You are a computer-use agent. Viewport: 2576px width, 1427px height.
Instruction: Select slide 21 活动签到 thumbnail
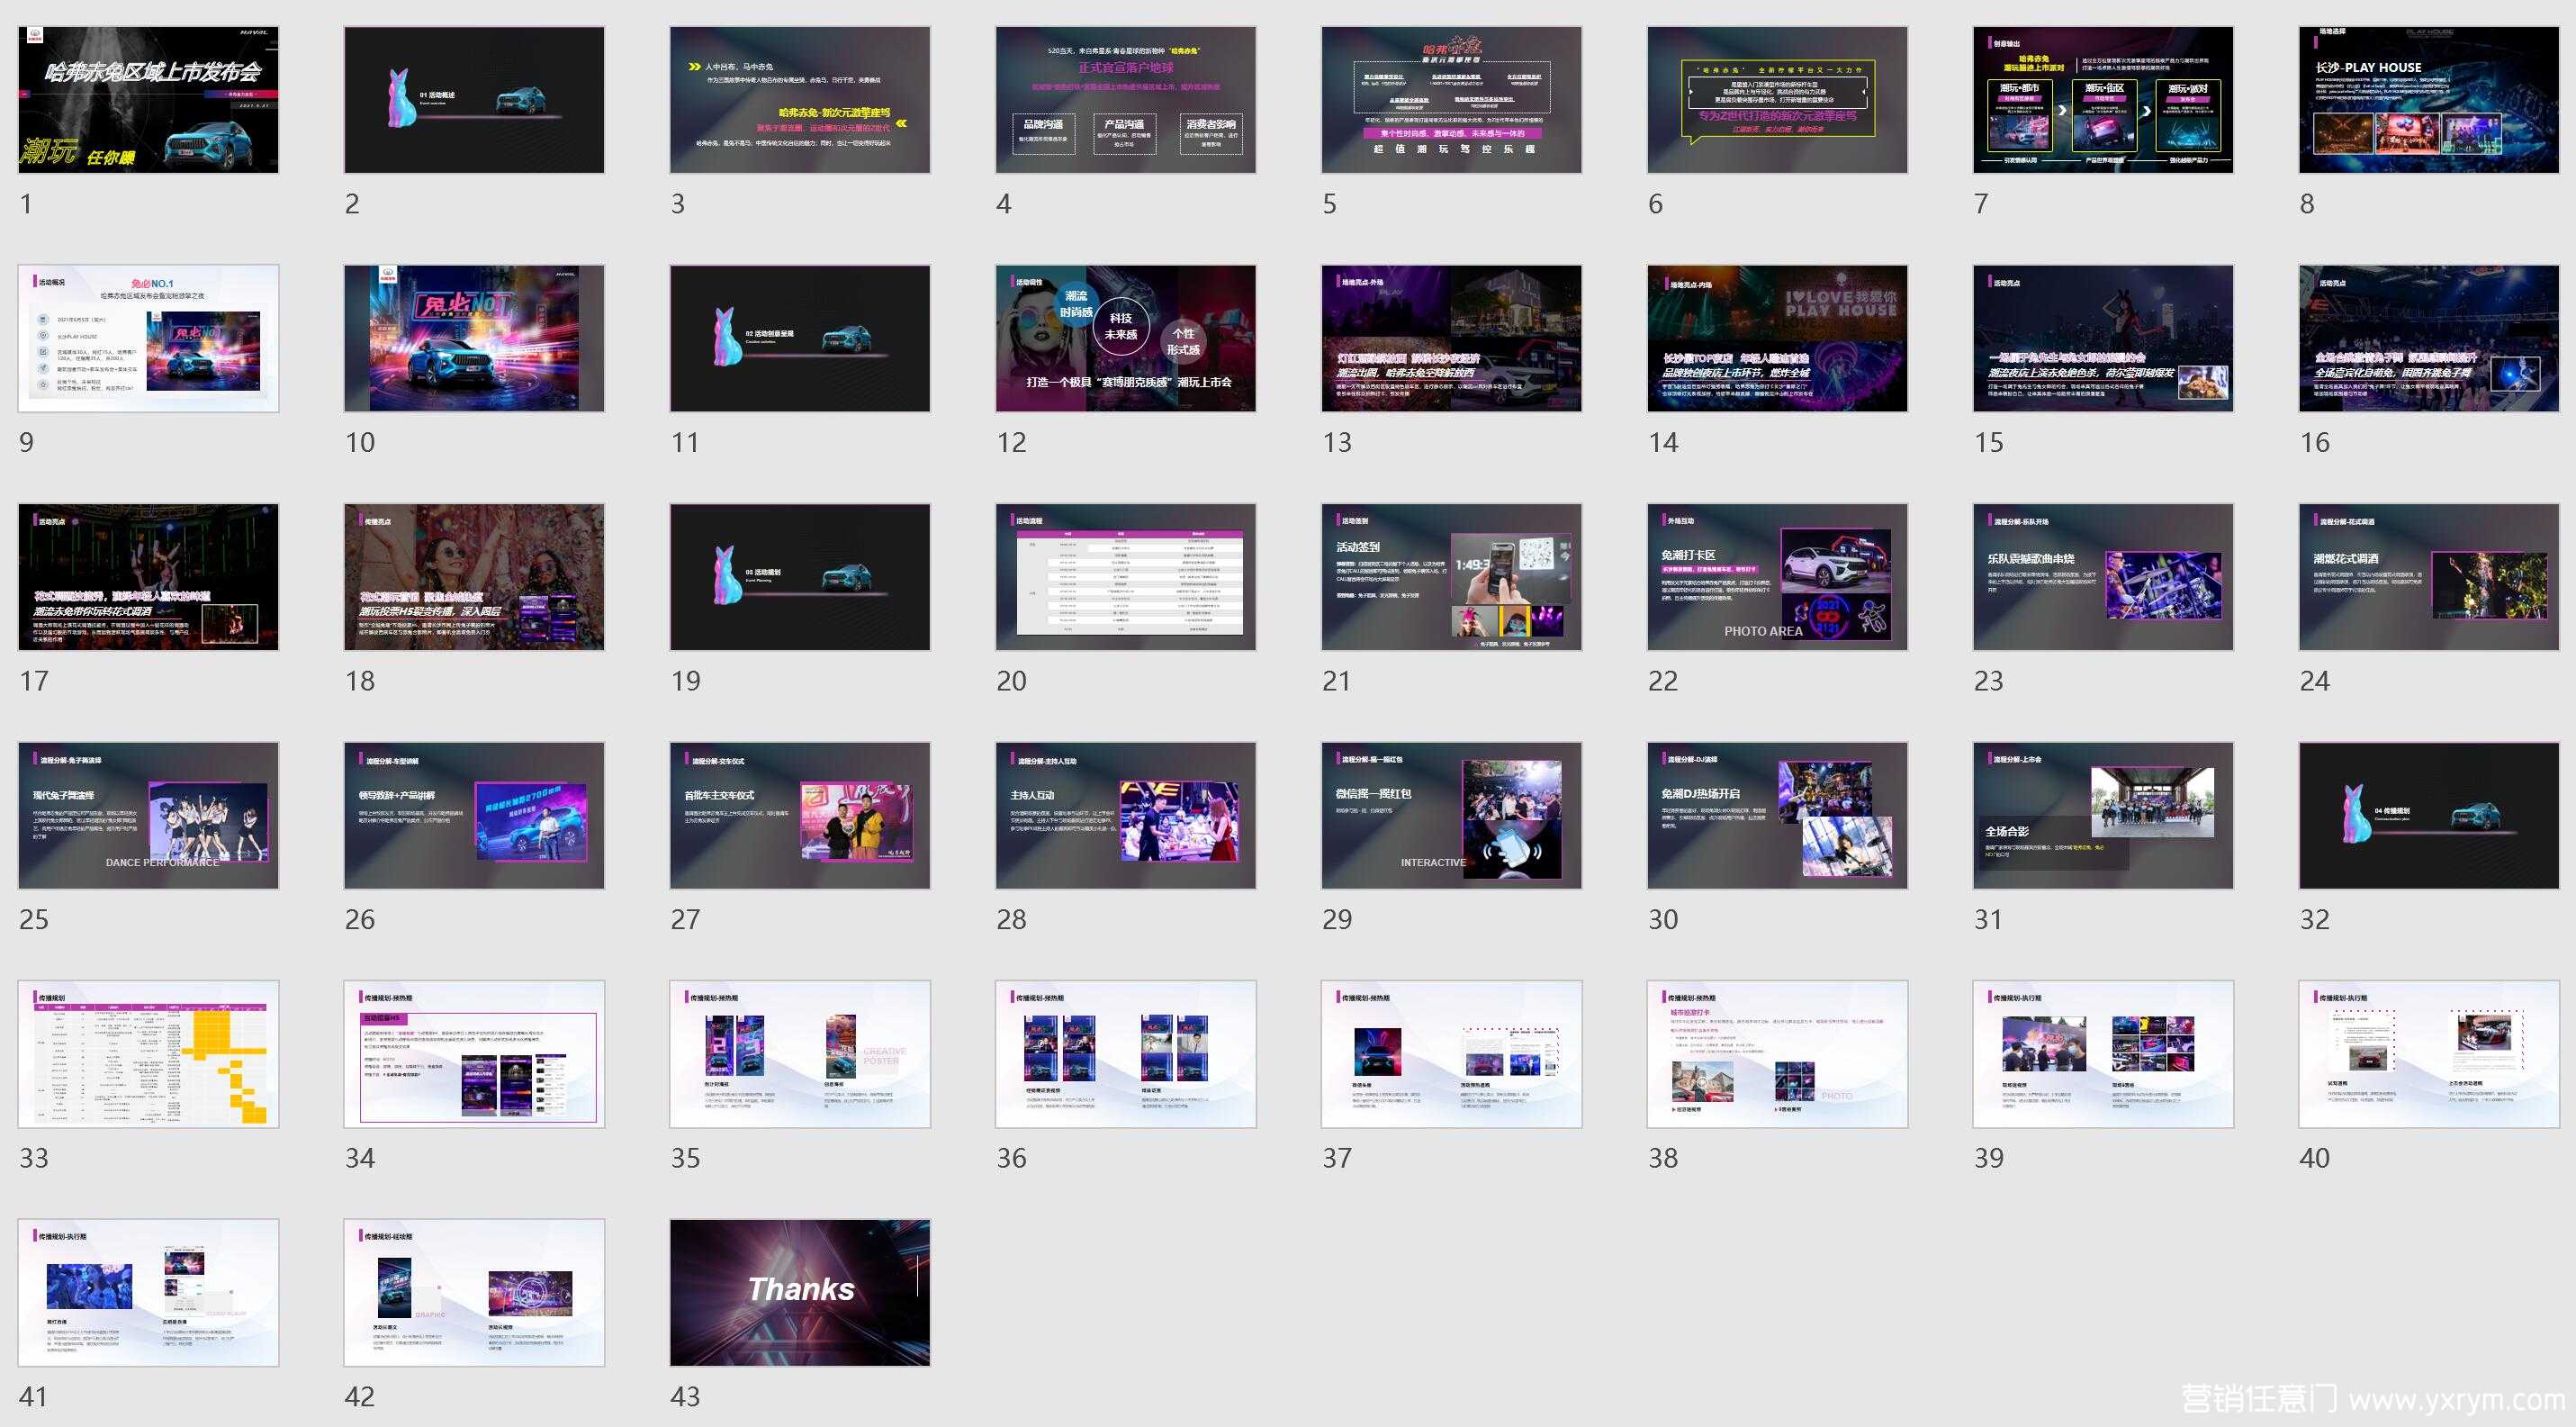pos(1452,577)
